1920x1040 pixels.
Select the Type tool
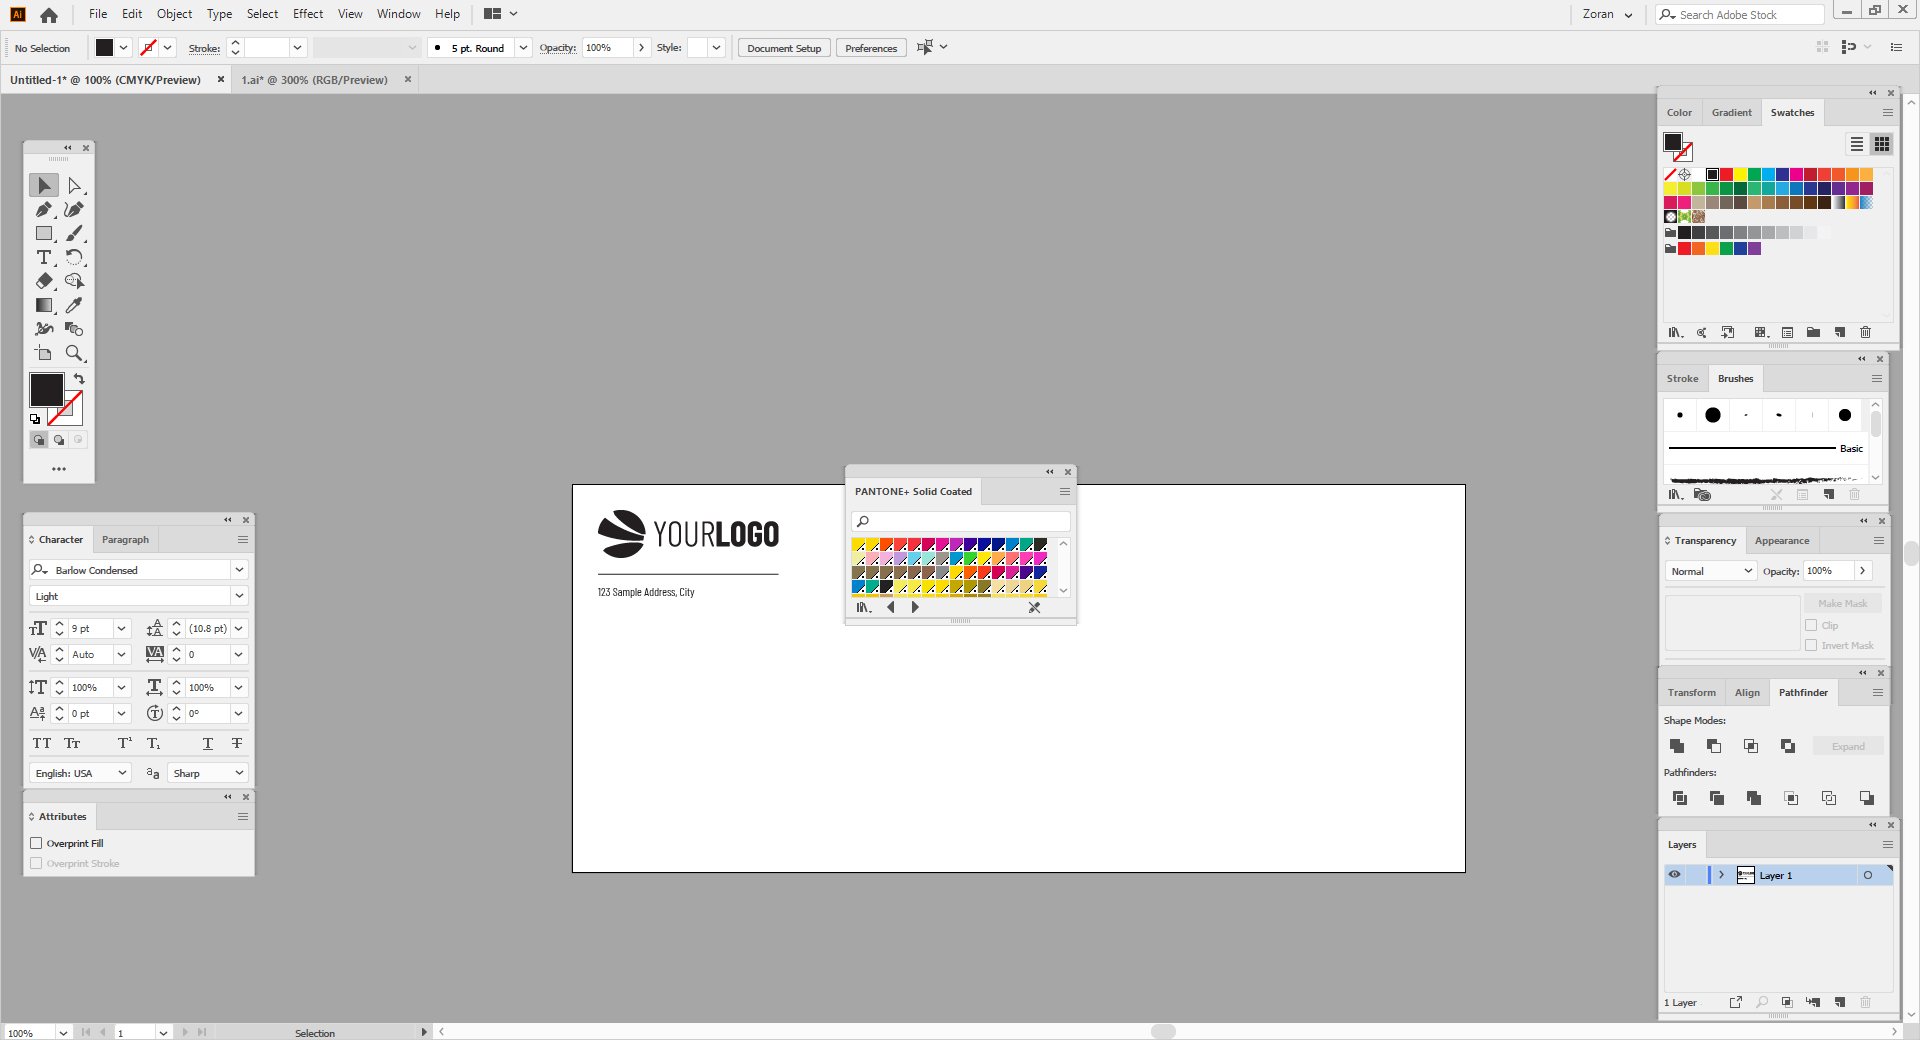pos(44,258)
